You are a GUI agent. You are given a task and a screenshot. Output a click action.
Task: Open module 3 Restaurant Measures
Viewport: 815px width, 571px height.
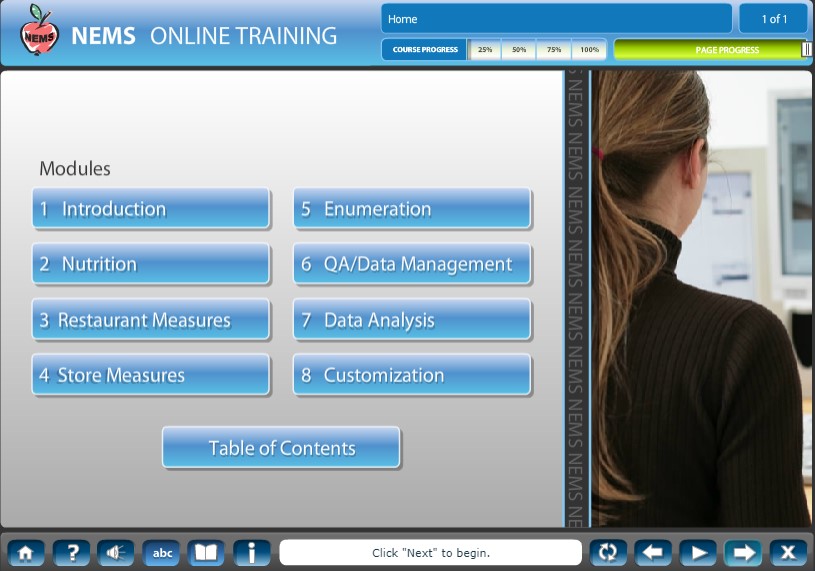[151, 320]
